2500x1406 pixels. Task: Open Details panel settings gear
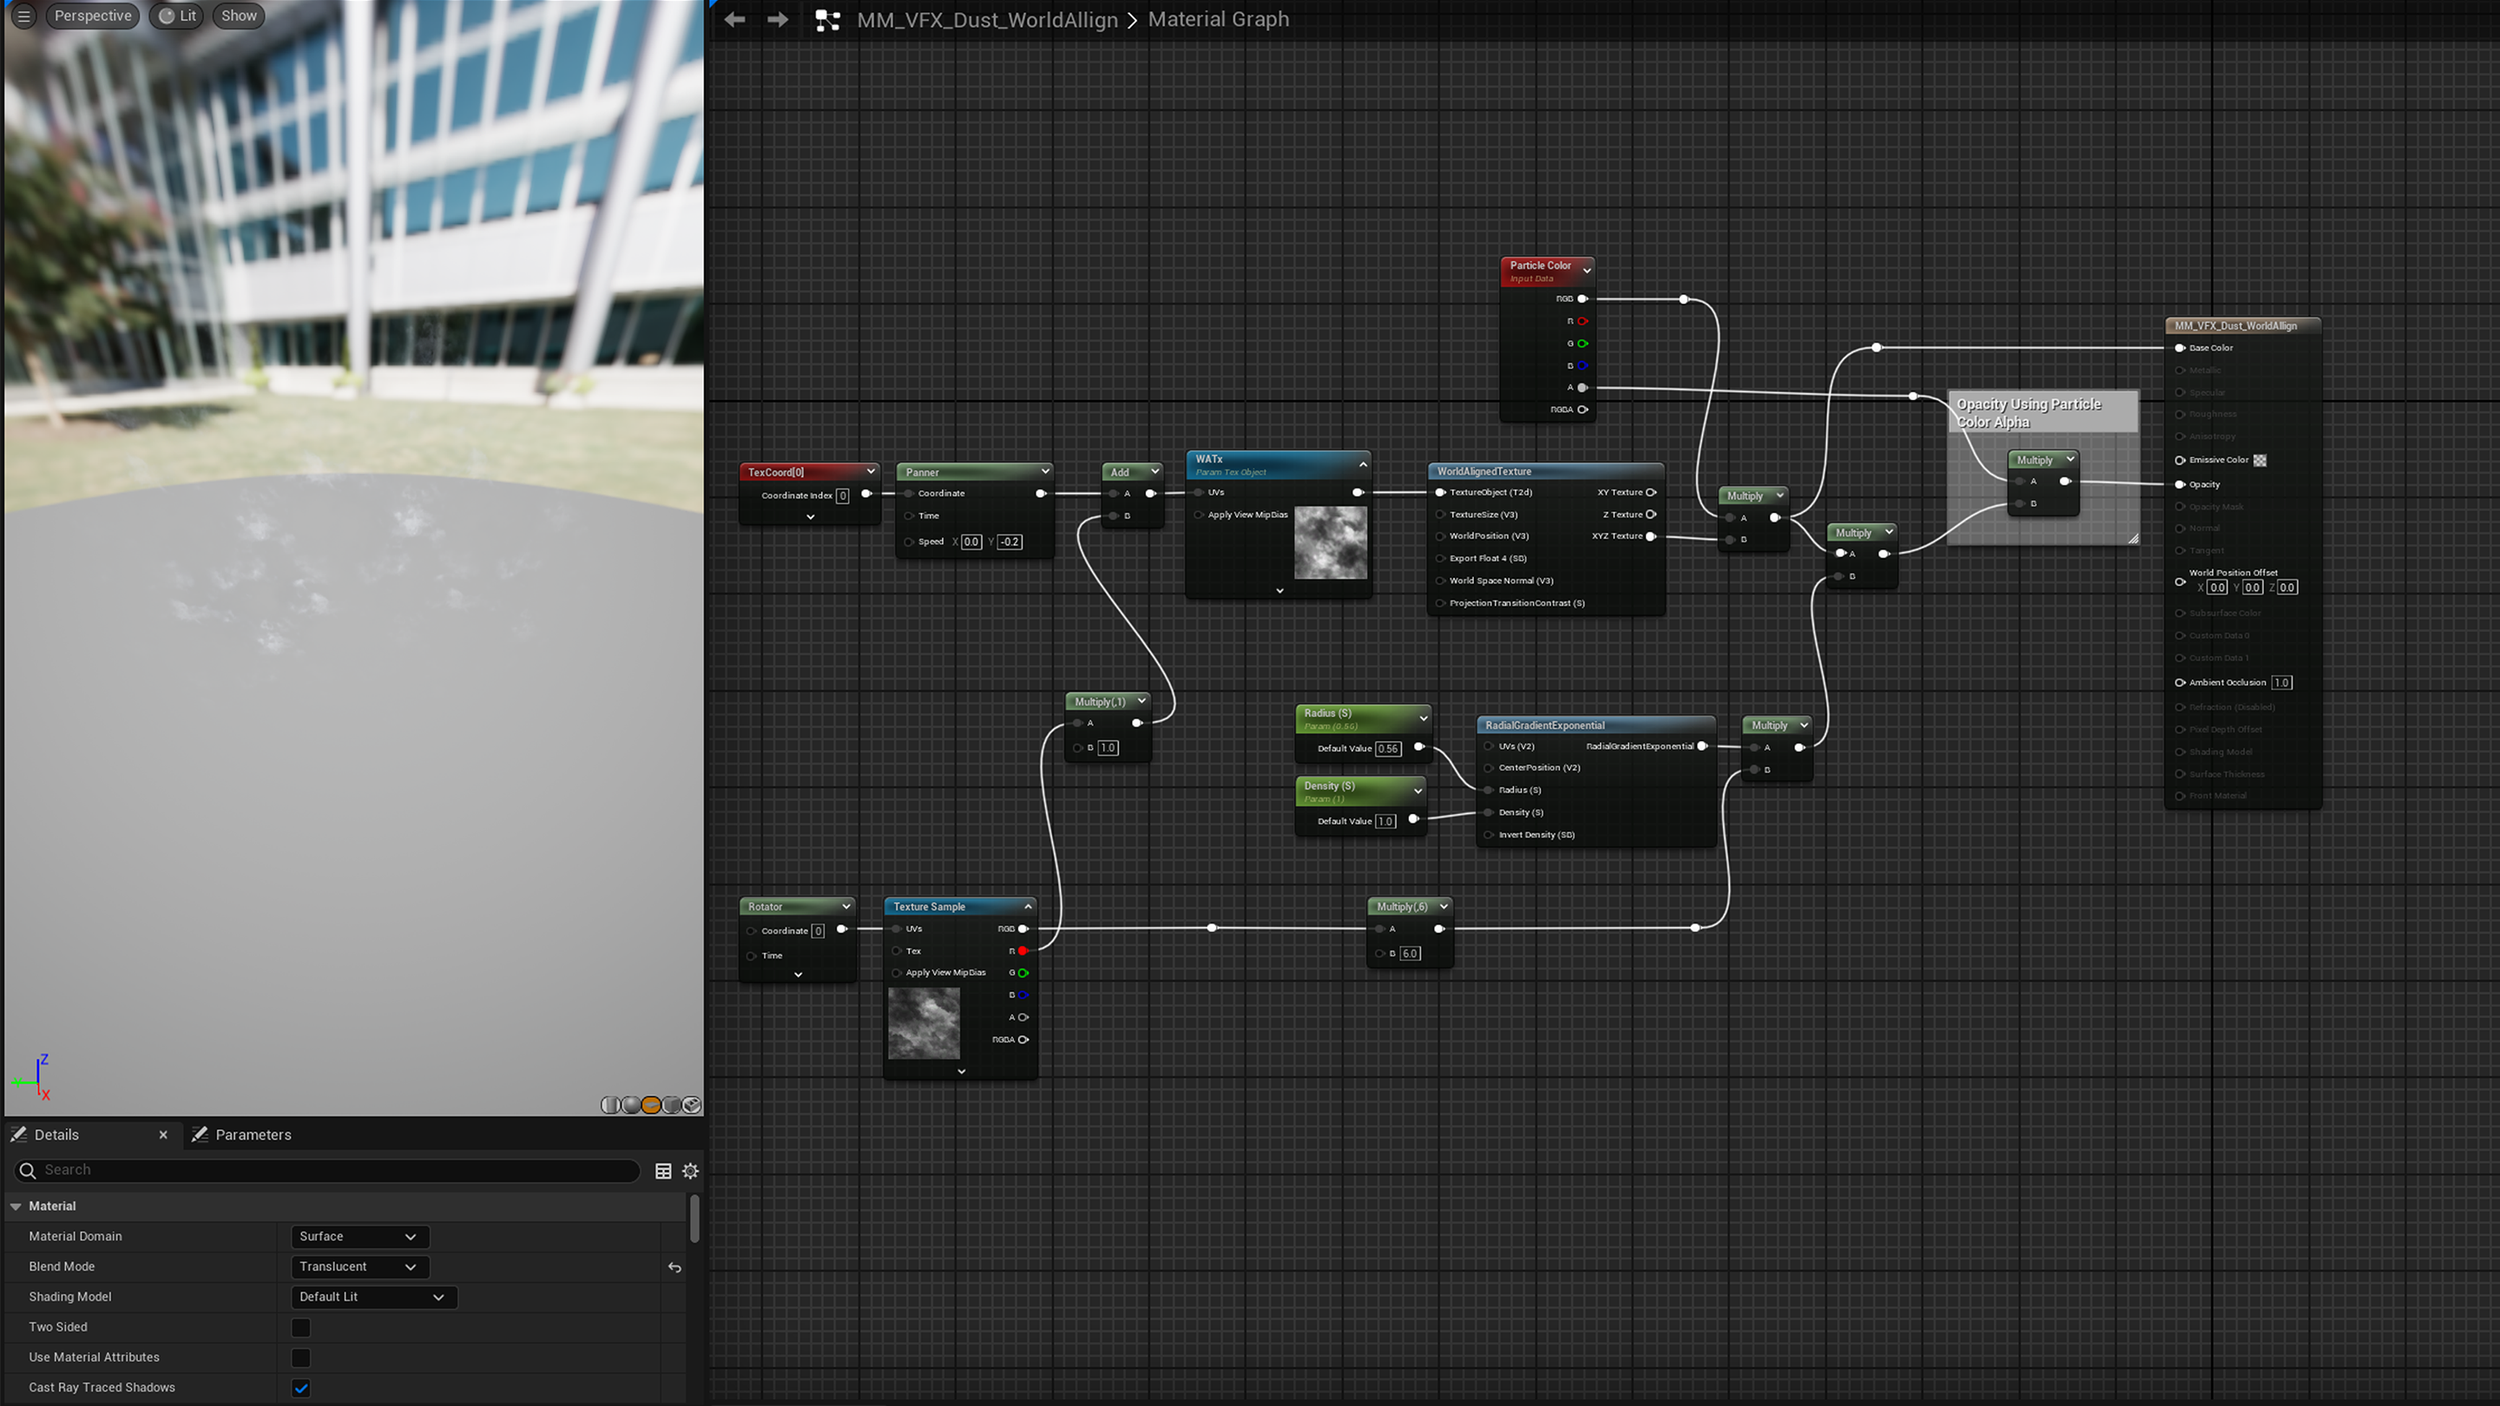pyautogui.click(x=690, y=1171)
